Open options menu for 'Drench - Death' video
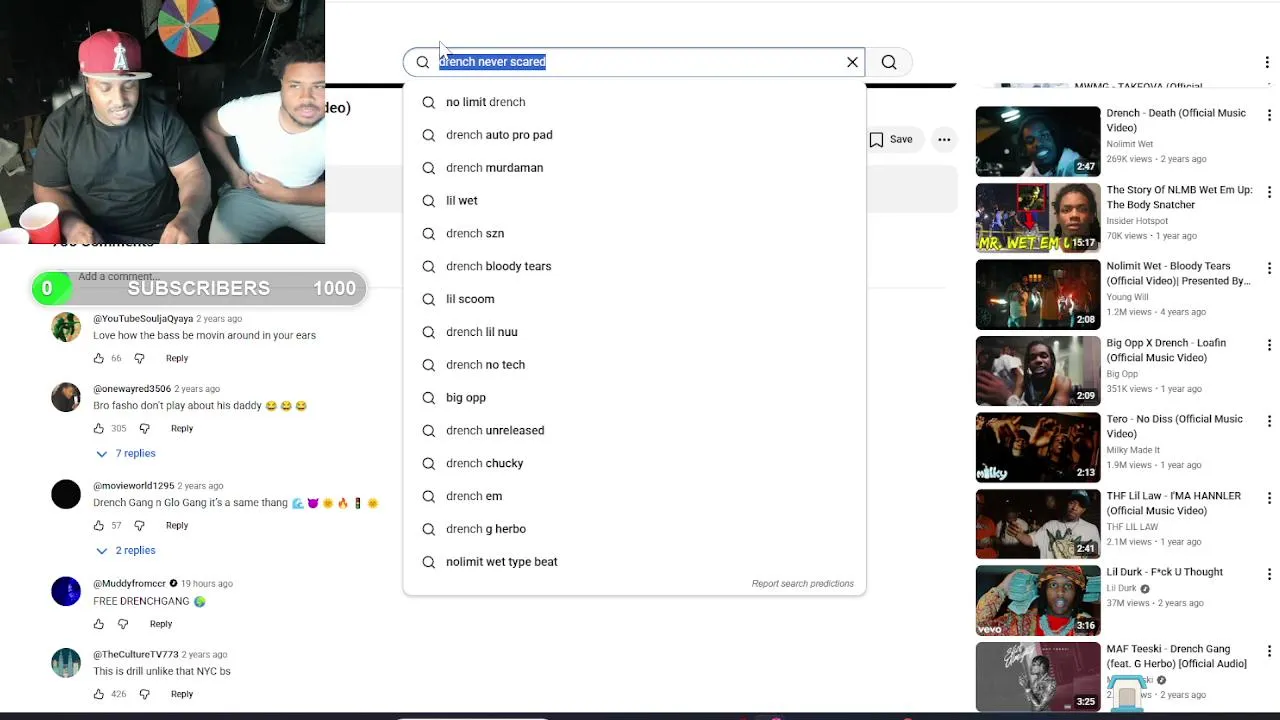 click(1269, 116)
